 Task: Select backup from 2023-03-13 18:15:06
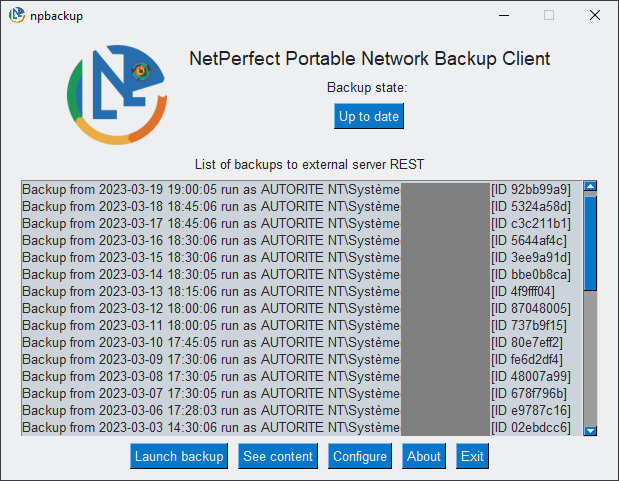tap(302, 291)
